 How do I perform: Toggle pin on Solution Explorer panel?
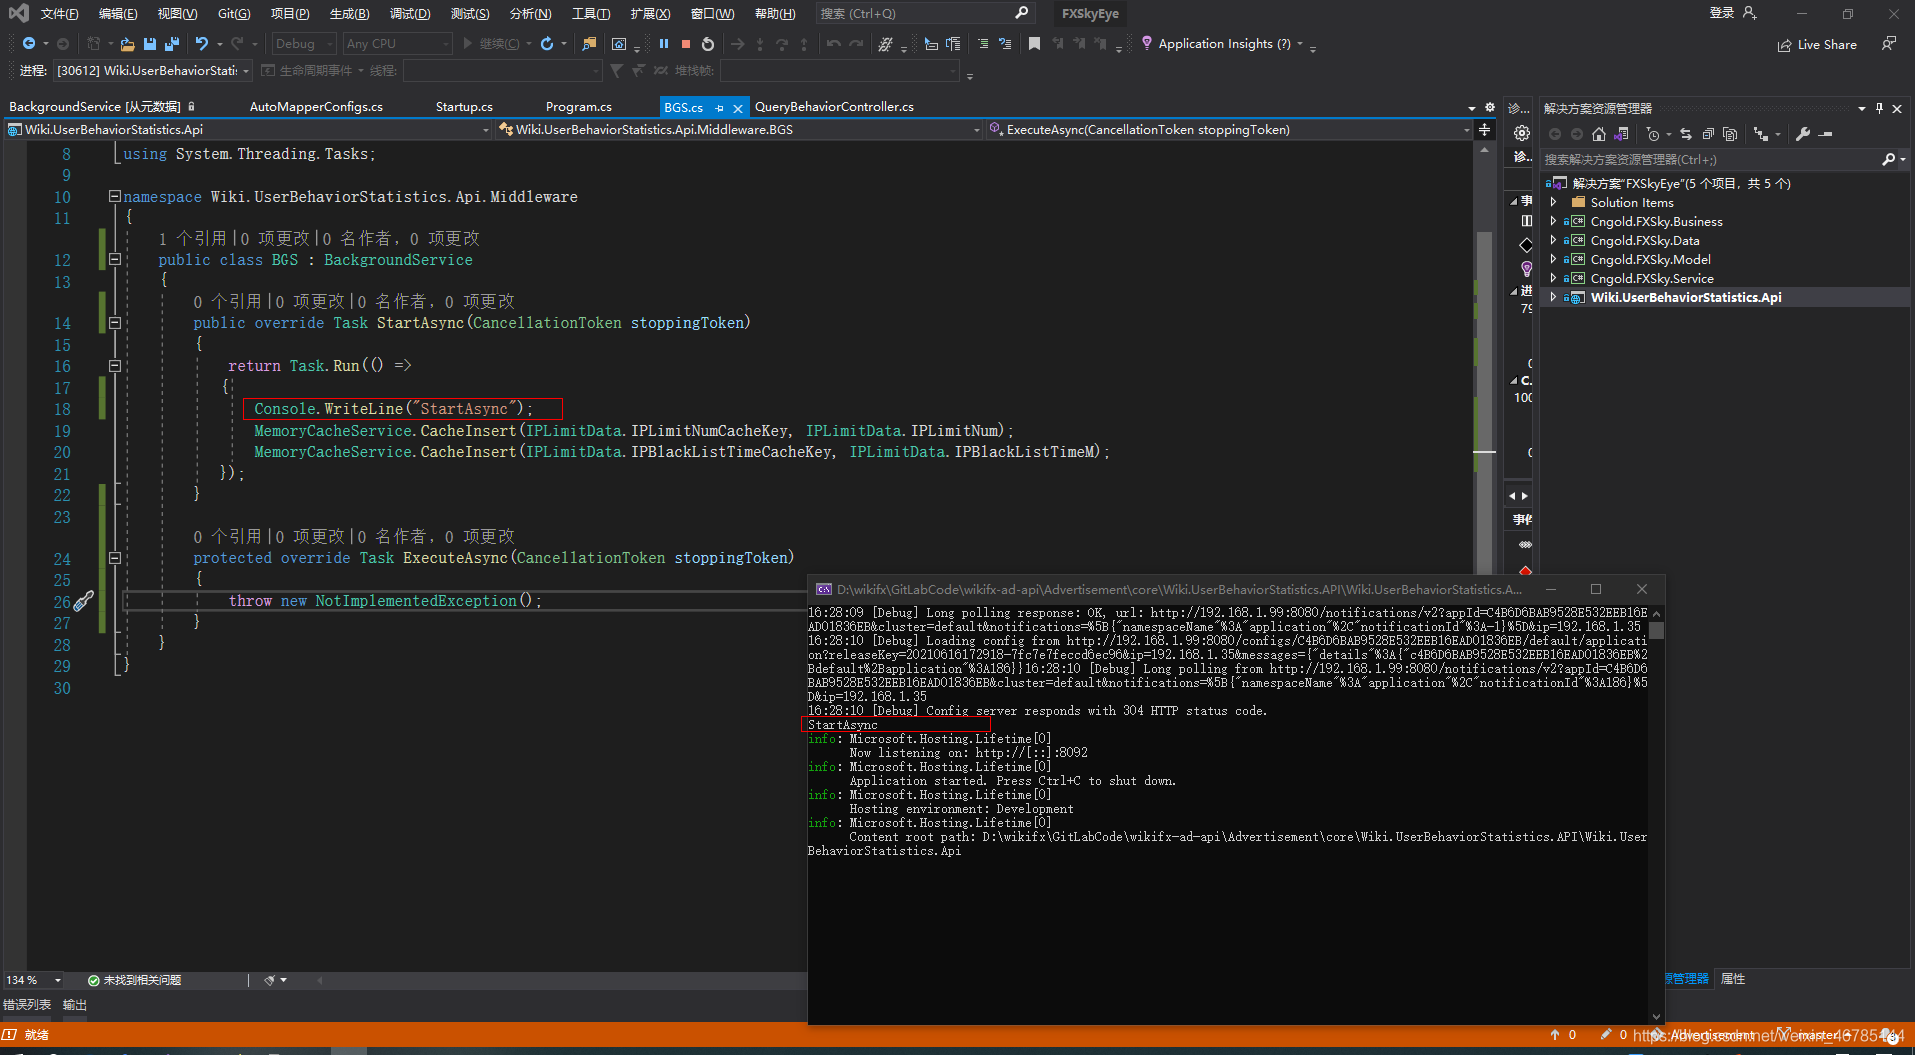click(1879, 108)
